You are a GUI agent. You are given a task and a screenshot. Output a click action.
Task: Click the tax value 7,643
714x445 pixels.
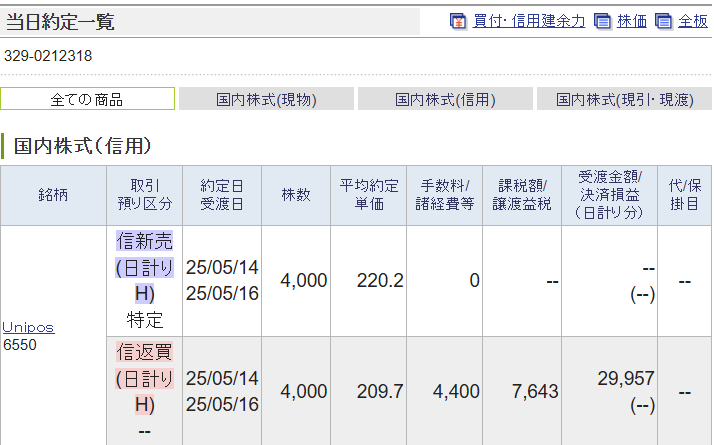(535, 392)
